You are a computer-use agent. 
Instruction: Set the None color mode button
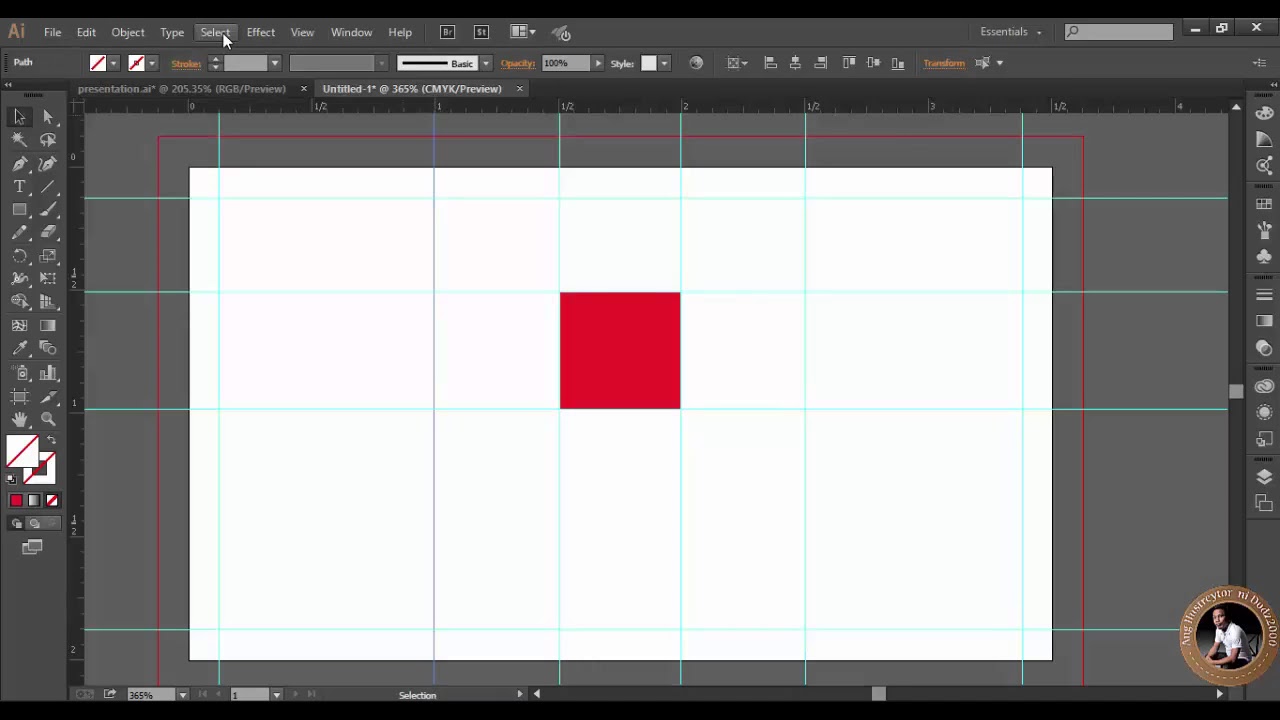(52, 501)
